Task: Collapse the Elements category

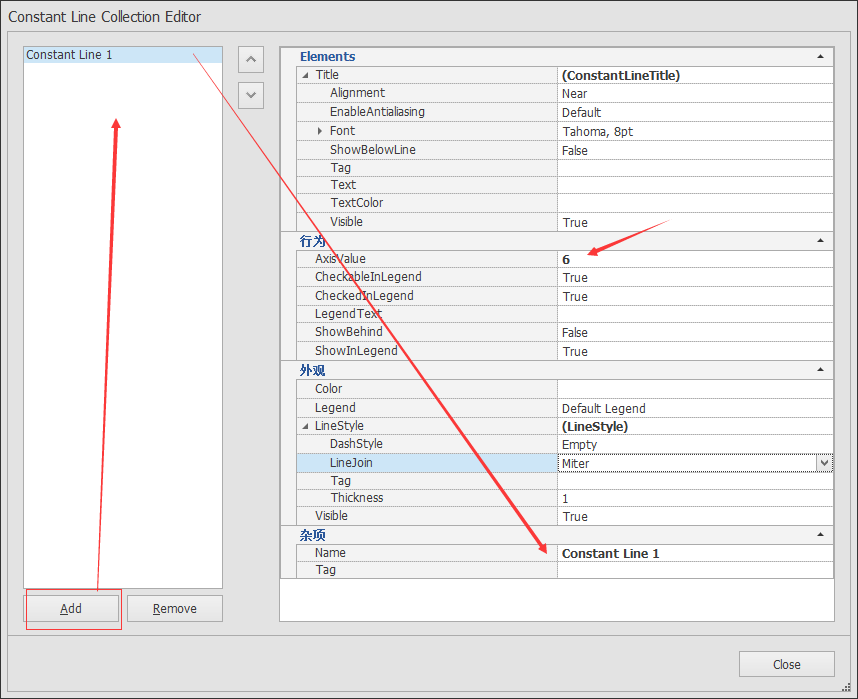Action: coord(821,56)
